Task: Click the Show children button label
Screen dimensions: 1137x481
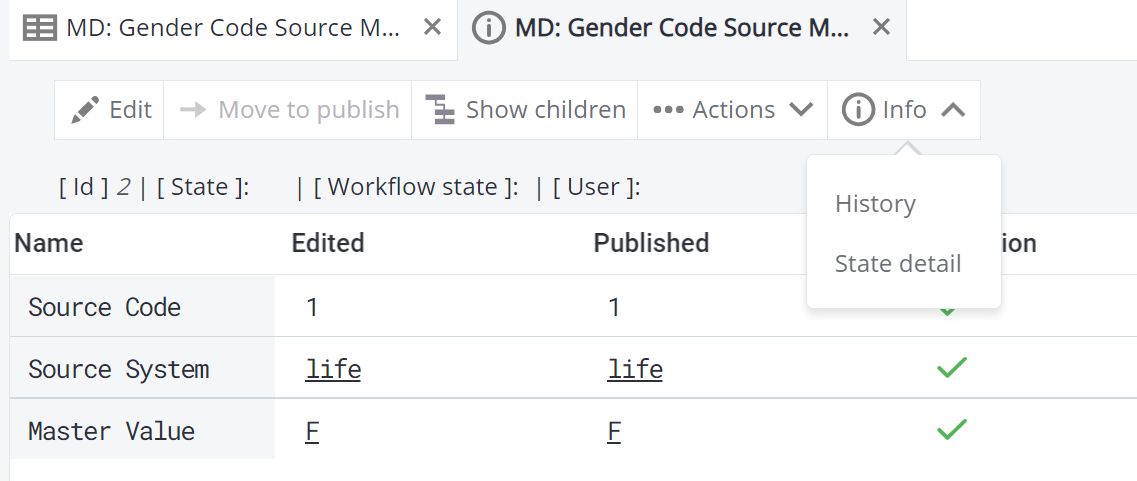Action: tap(545, 110)
